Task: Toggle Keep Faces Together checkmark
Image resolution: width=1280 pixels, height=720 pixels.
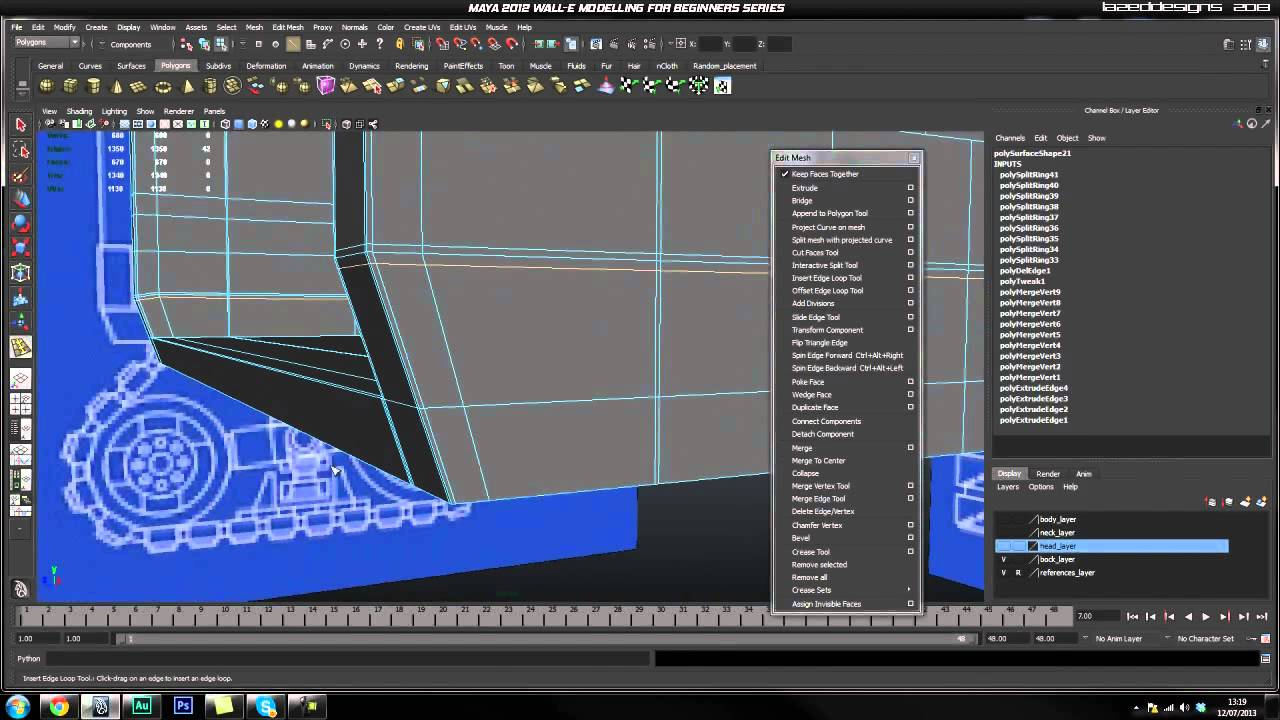Action: click(785, 174)
